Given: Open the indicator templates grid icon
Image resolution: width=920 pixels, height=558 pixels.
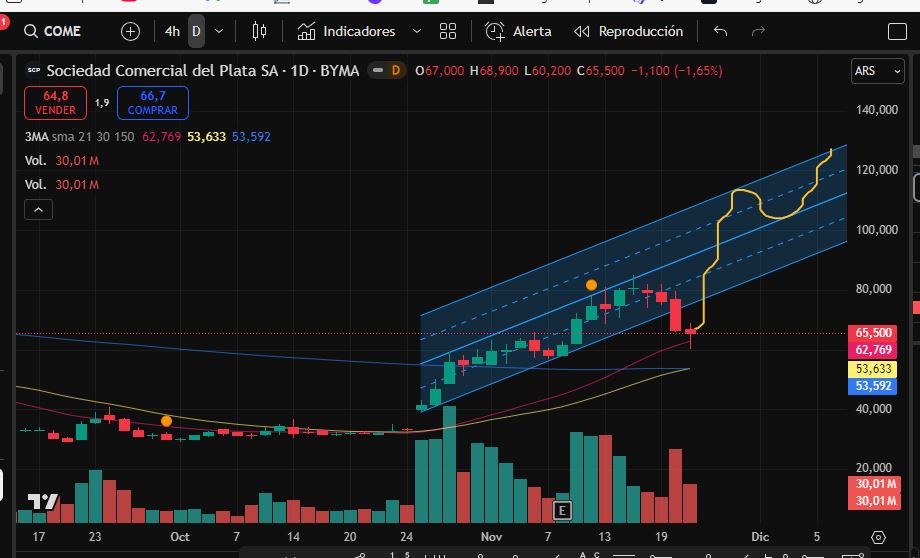Looking at the screenshot, I should (x=448, y=31).
